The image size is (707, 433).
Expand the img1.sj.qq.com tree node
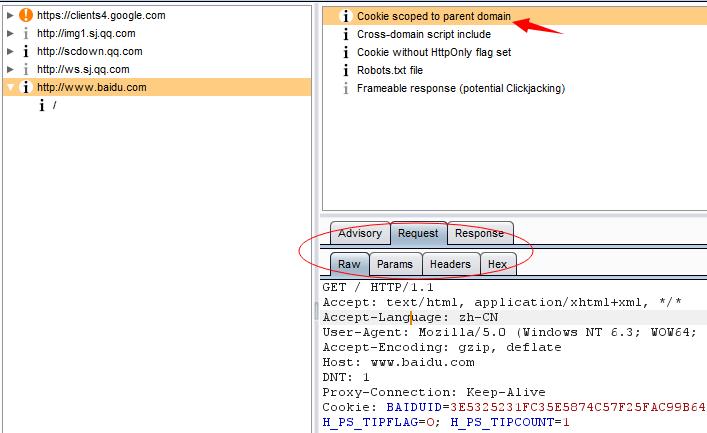tap(10, 33)
